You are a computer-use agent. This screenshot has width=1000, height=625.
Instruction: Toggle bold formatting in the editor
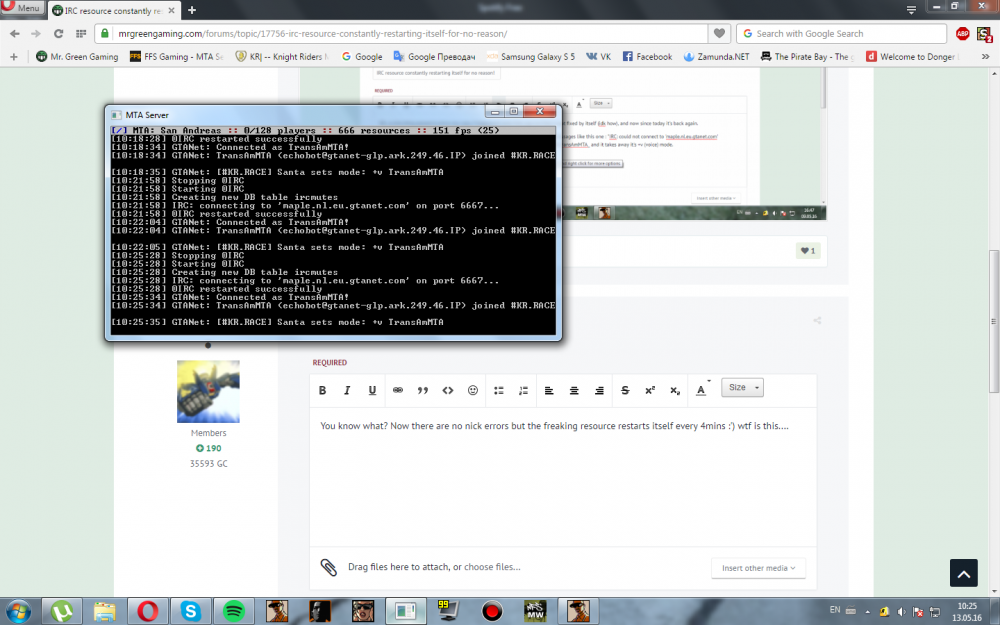point(322,390)
